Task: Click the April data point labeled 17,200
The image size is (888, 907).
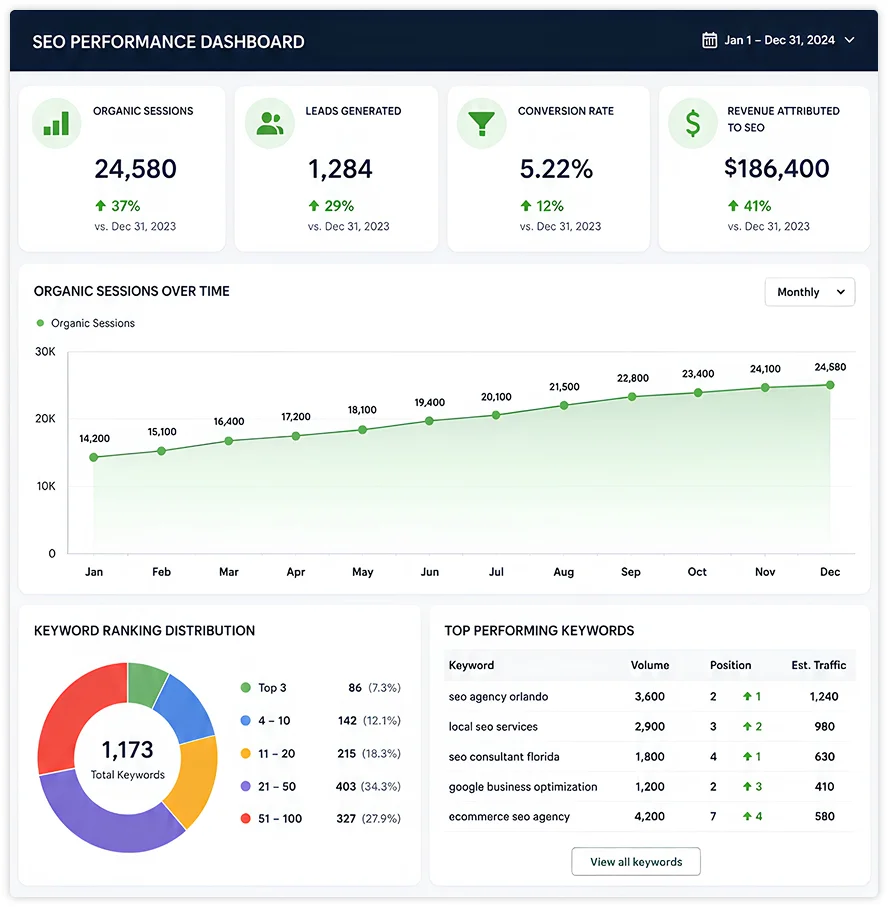Action: (x=296, y=436)
